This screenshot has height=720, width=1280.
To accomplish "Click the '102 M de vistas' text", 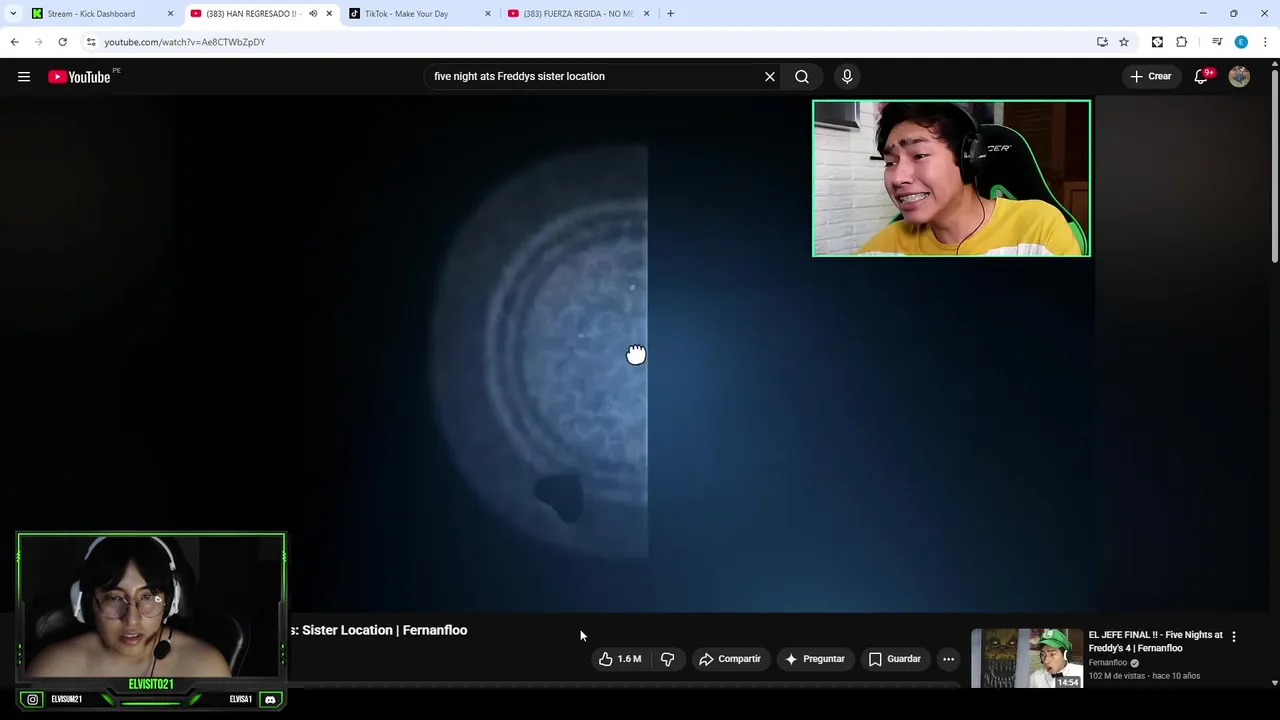I will click(x=1118, y=676).
